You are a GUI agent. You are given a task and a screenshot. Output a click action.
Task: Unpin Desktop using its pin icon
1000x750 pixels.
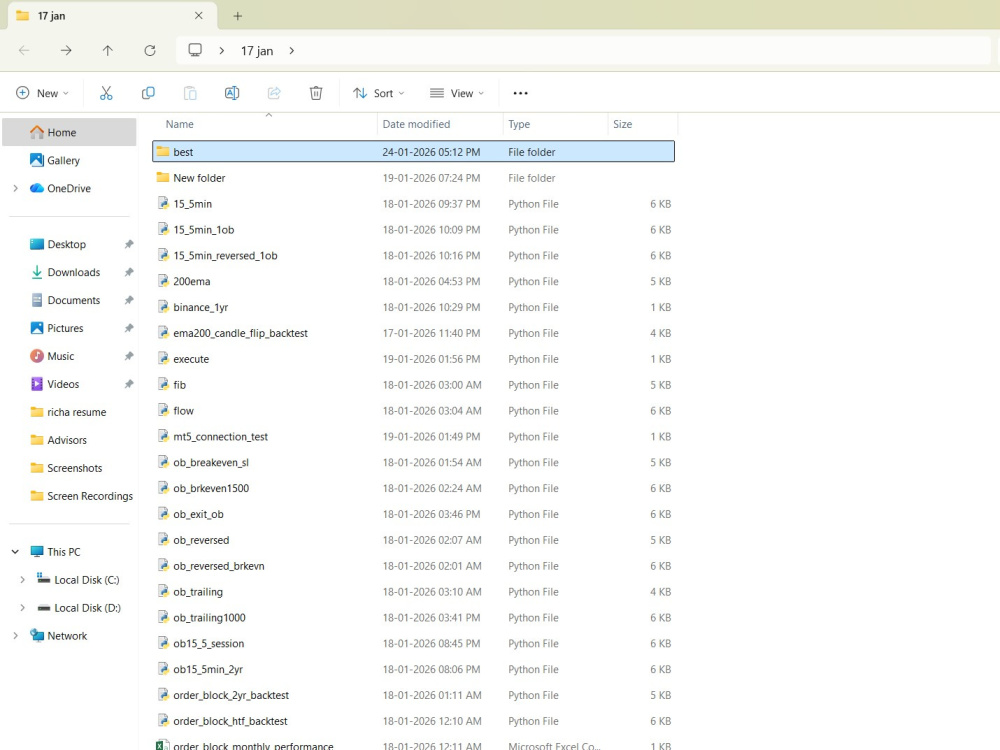[129, 244]
